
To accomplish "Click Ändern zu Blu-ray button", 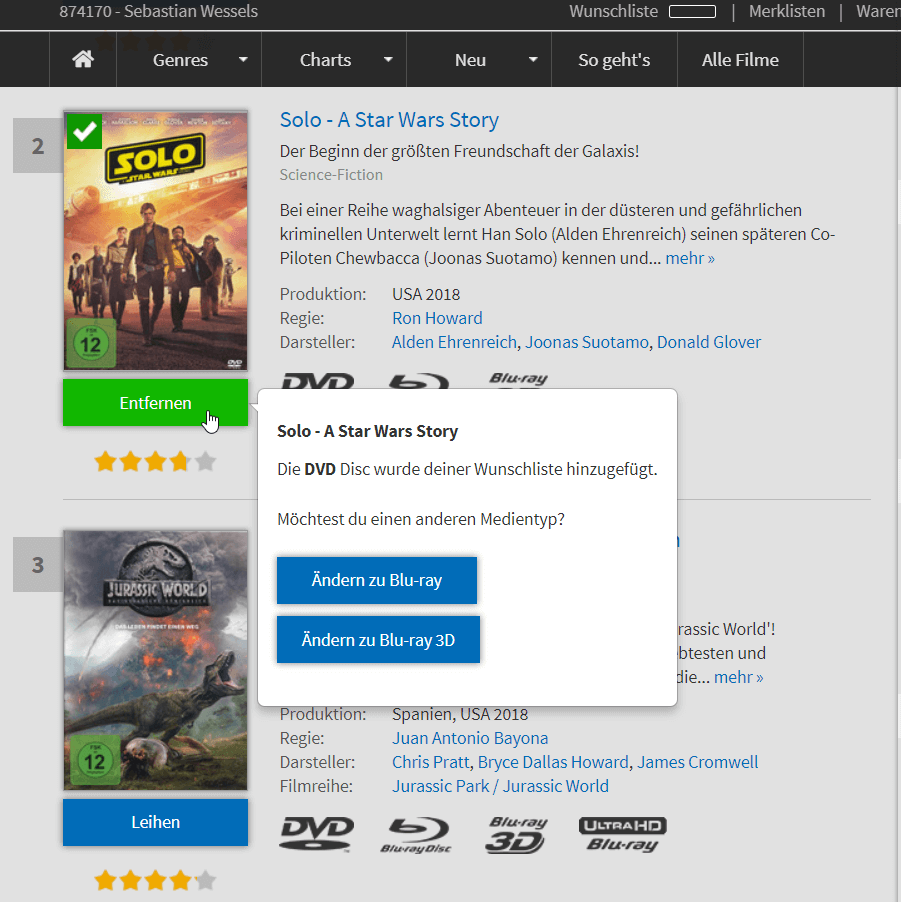I will click(x=377, y=580).
